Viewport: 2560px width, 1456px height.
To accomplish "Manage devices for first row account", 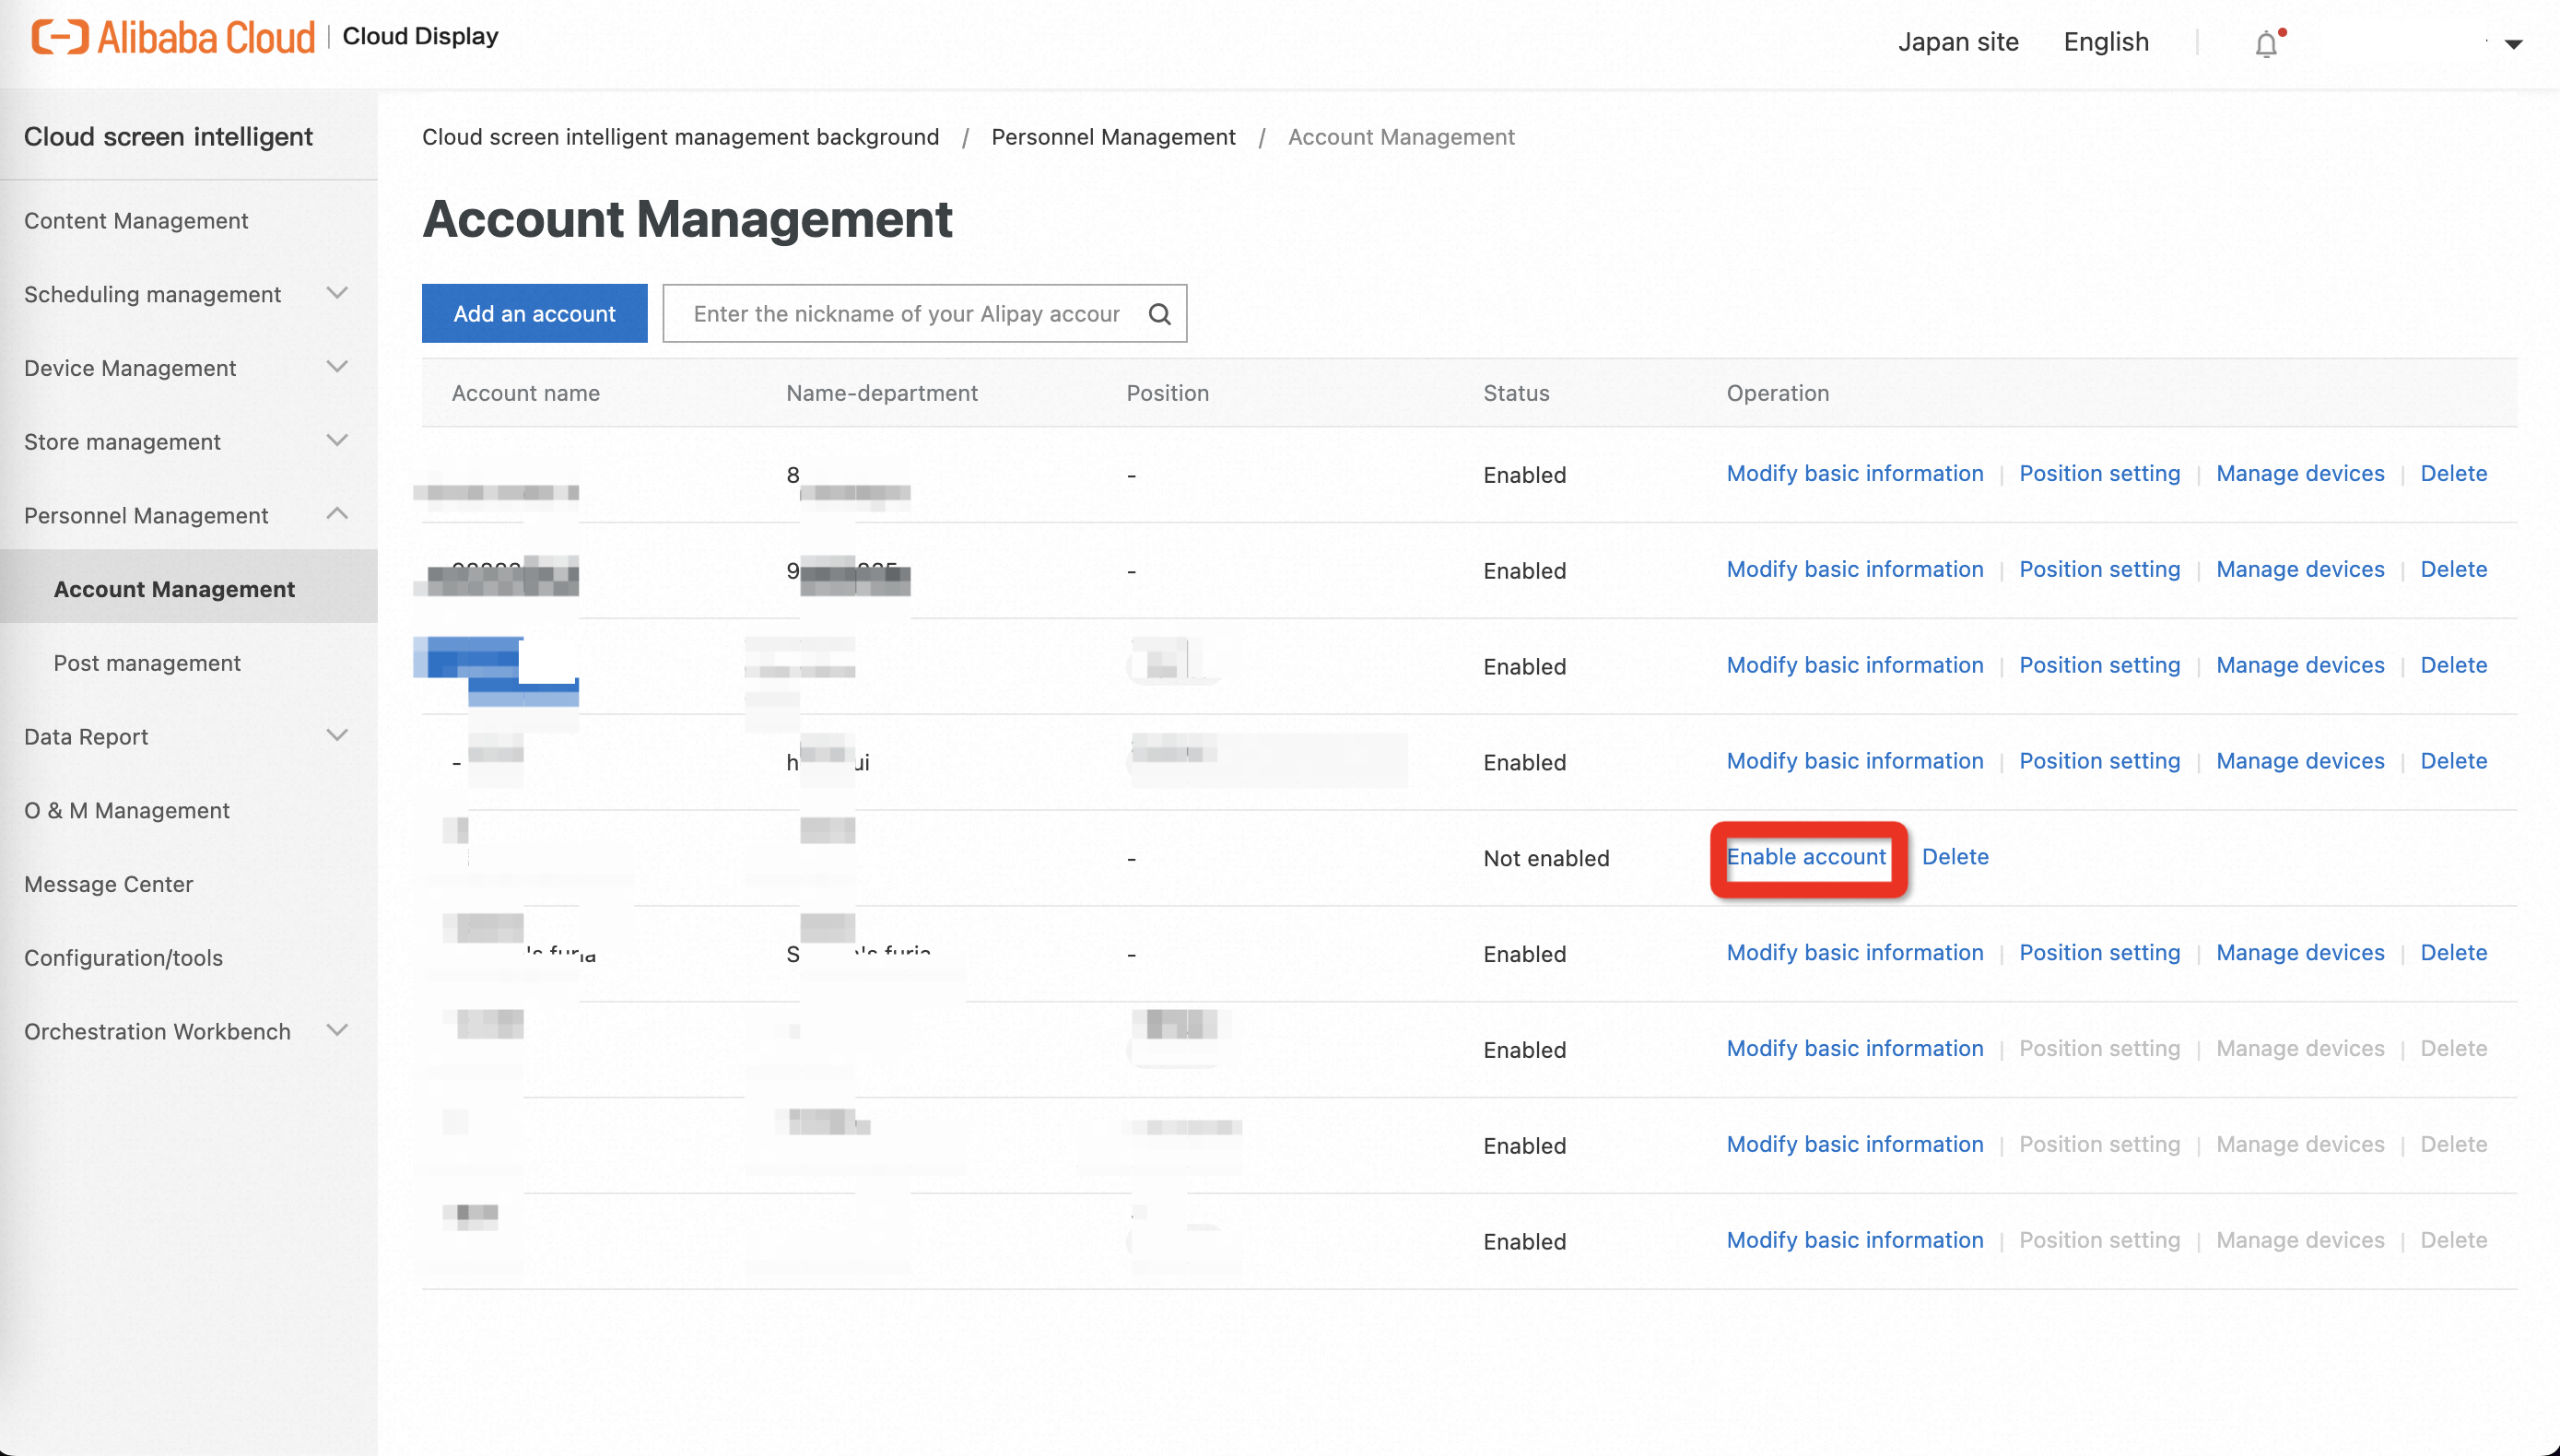I will coord(2300,474).
